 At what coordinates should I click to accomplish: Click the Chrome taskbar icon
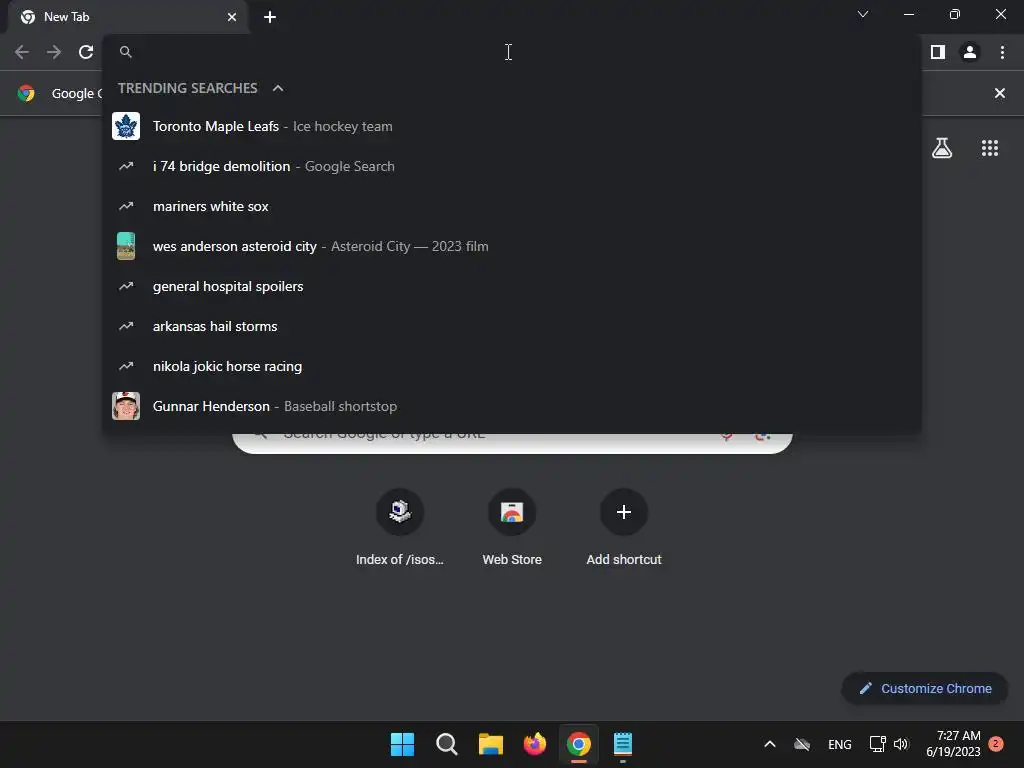pos(579,744)
